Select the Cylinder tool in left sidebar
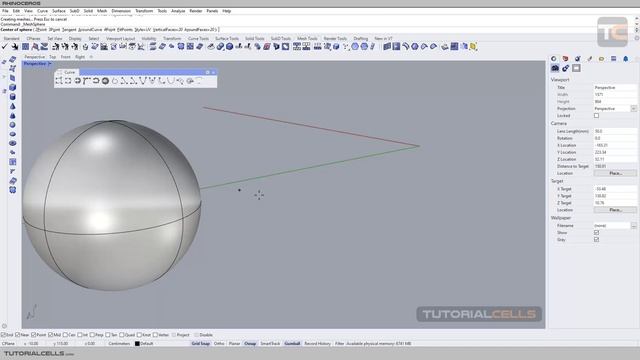This screenshot has width=640, height=360. (x=13, y=97)
